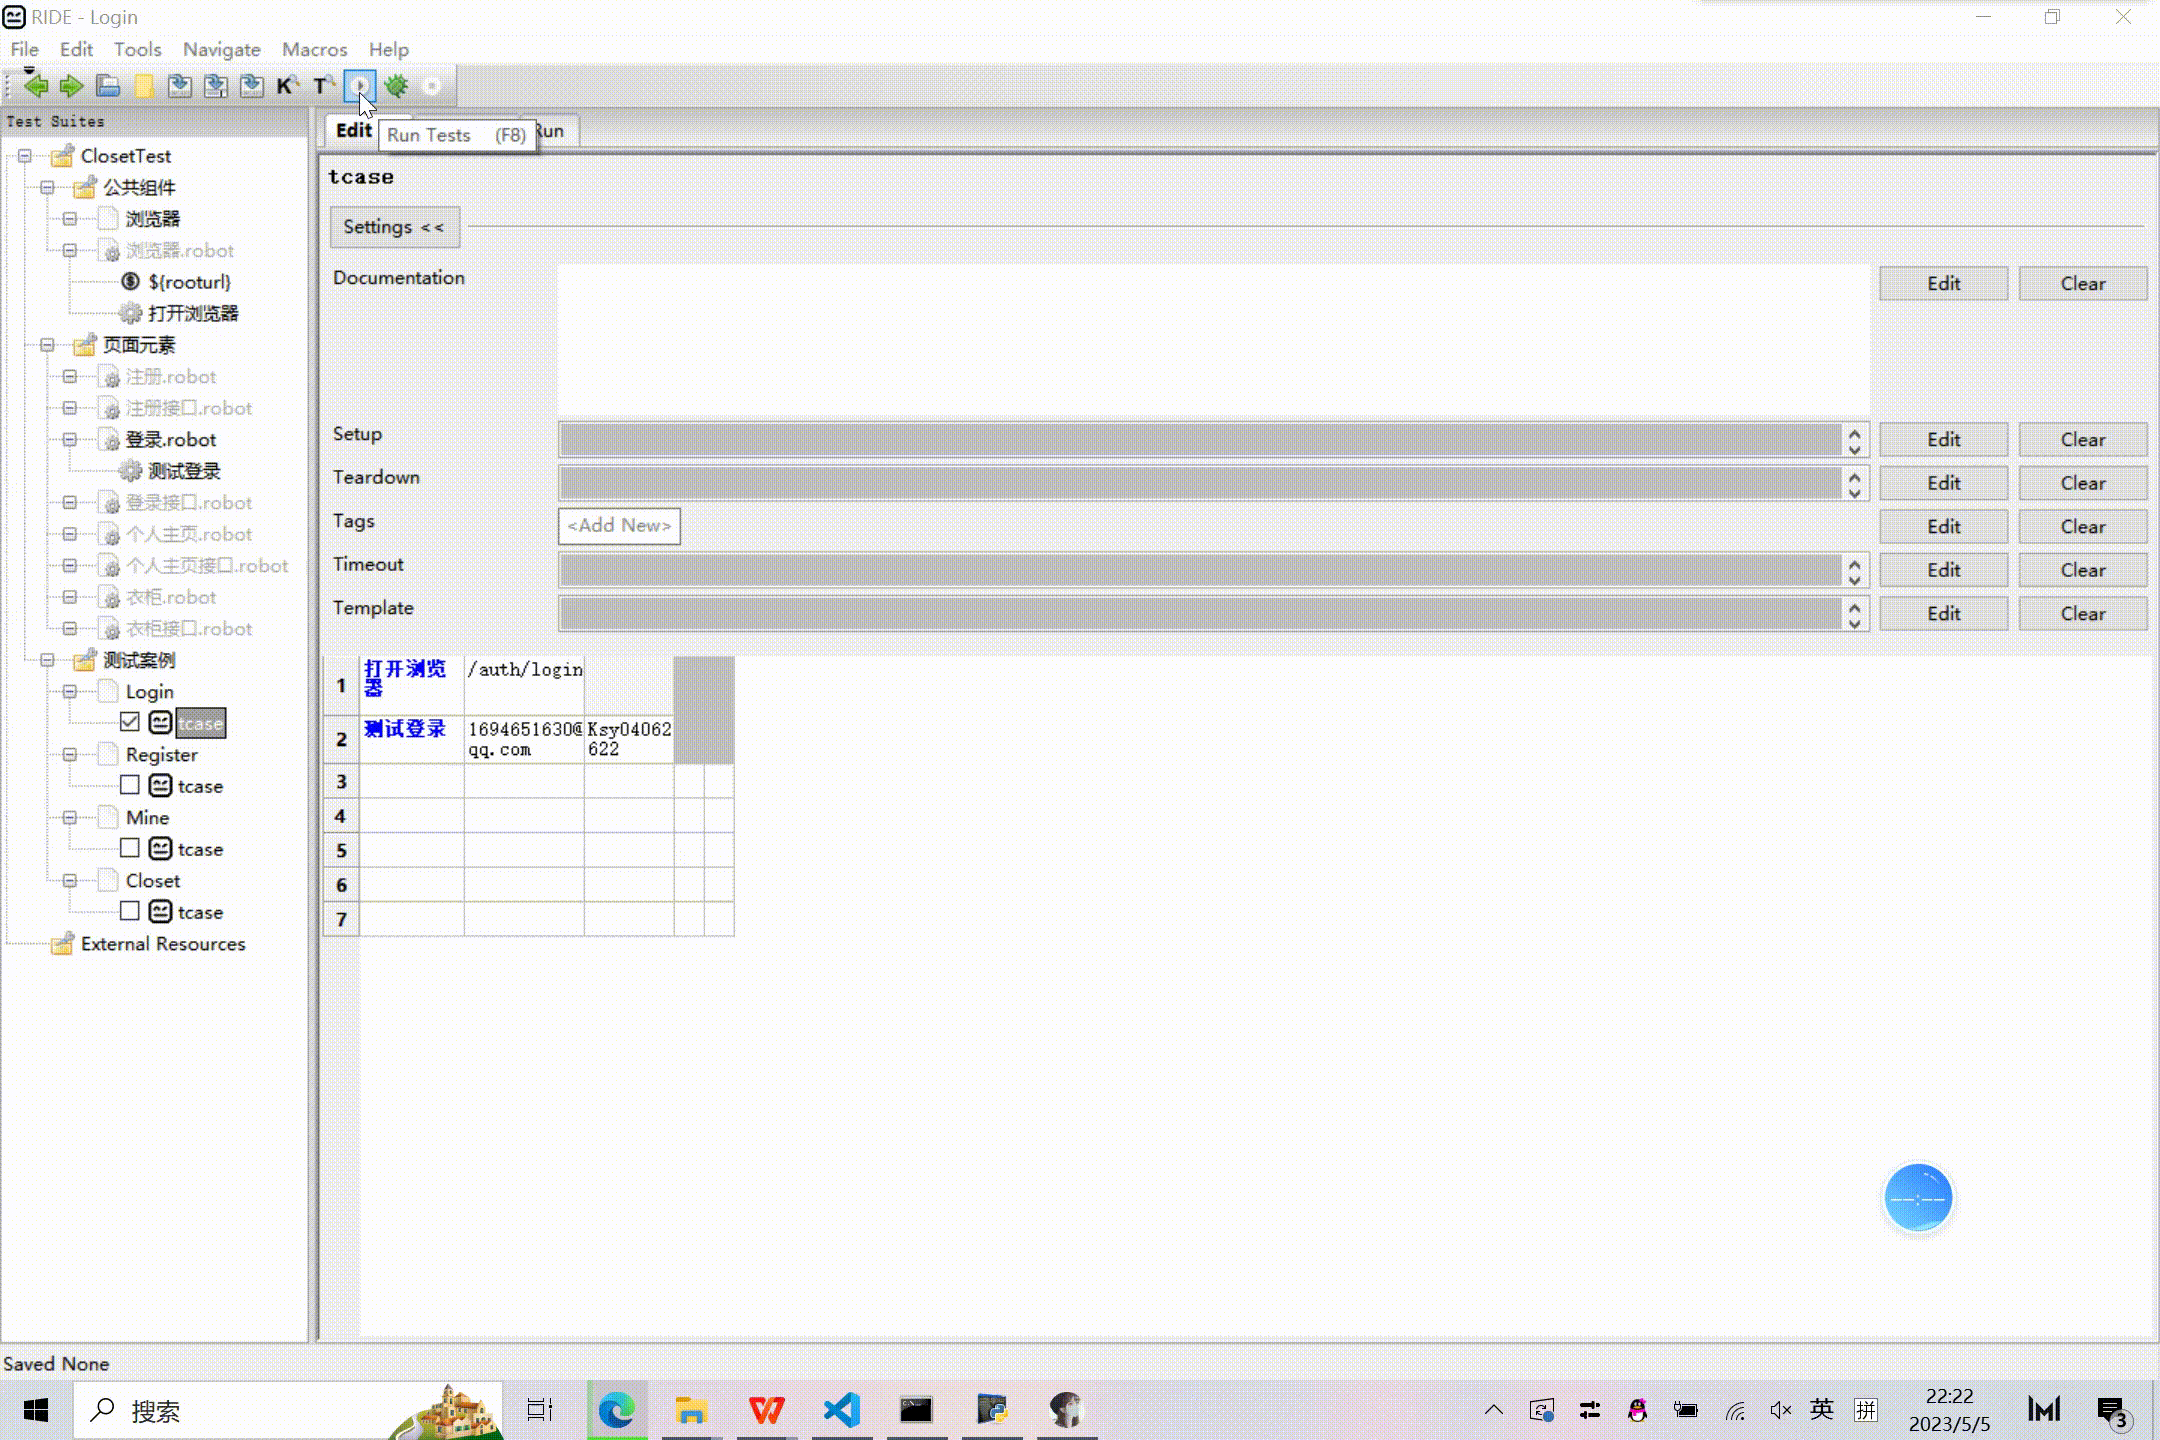Click the Open Test Suite toolbar icon
The height and width of the screenshot is (1440, 2160).
[x=108, y=87]
